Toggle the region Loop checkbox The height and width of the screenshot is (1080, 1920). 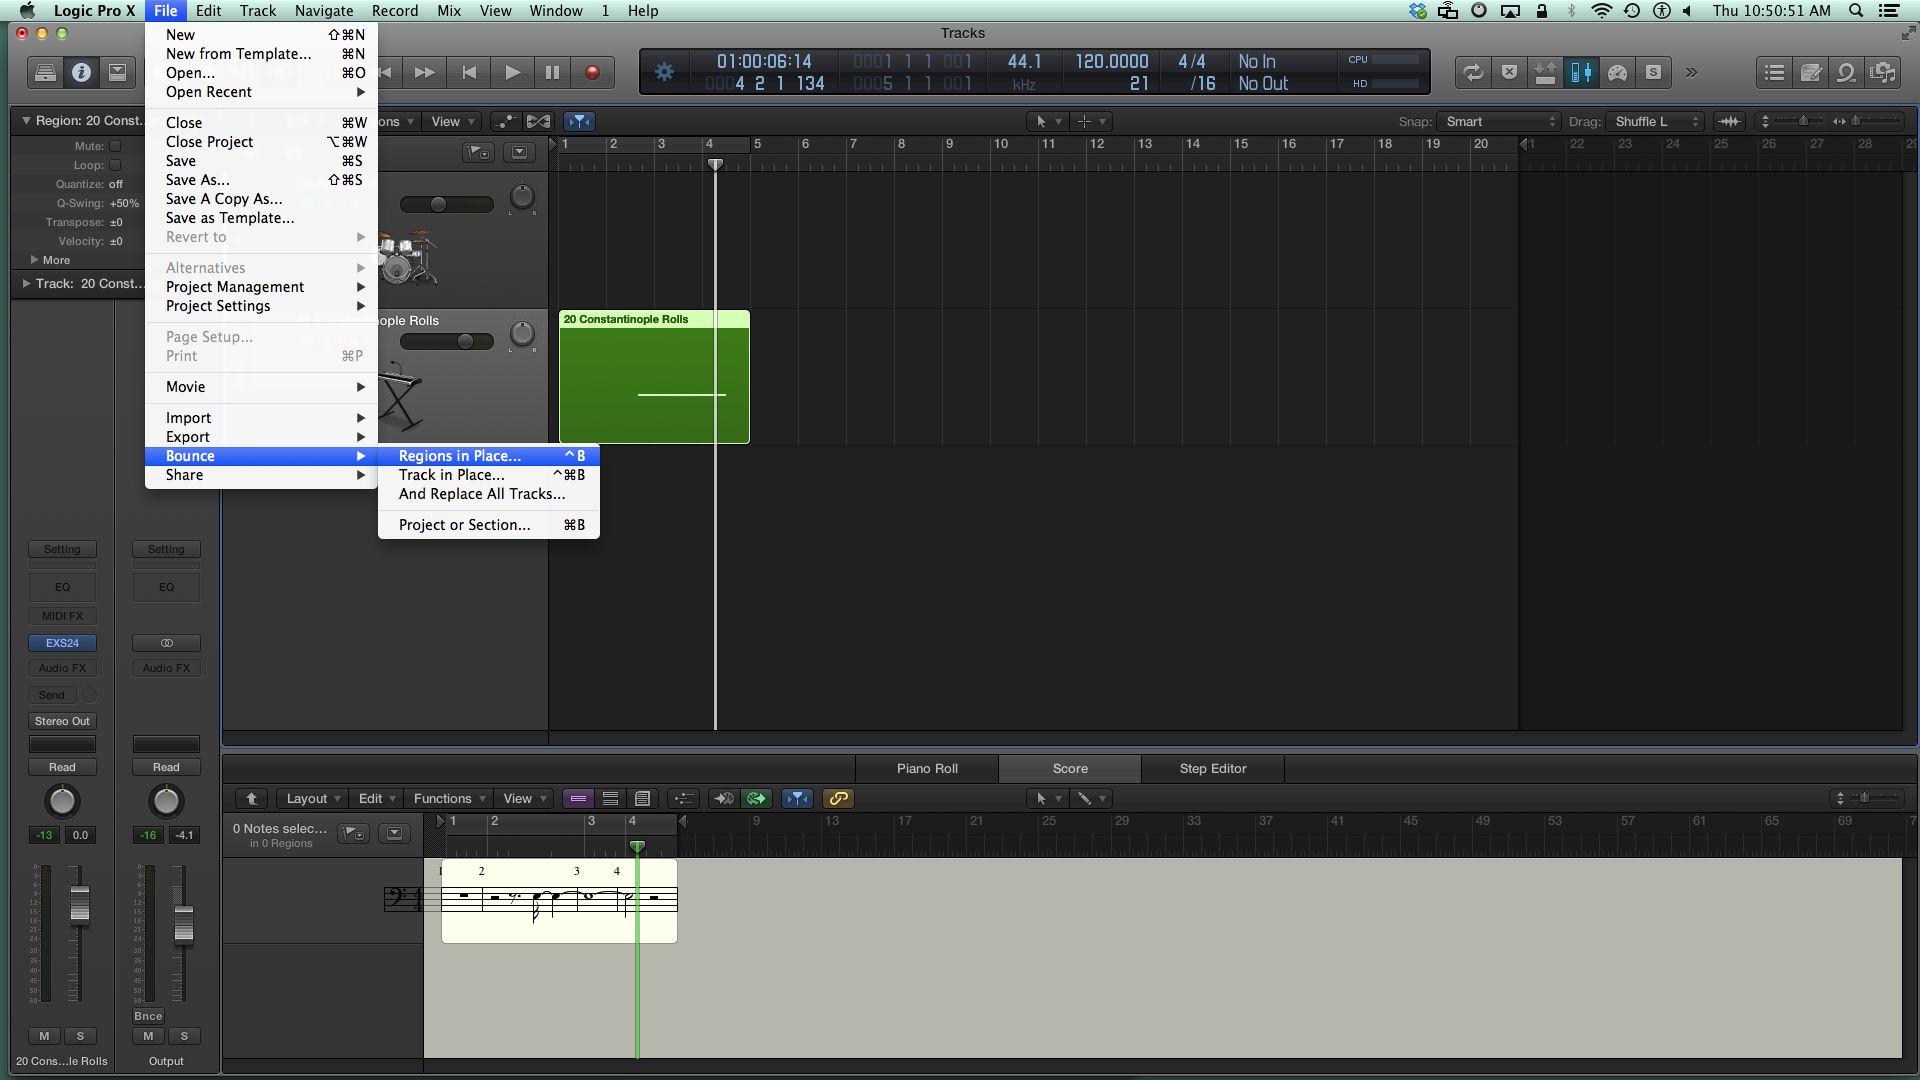115,165
